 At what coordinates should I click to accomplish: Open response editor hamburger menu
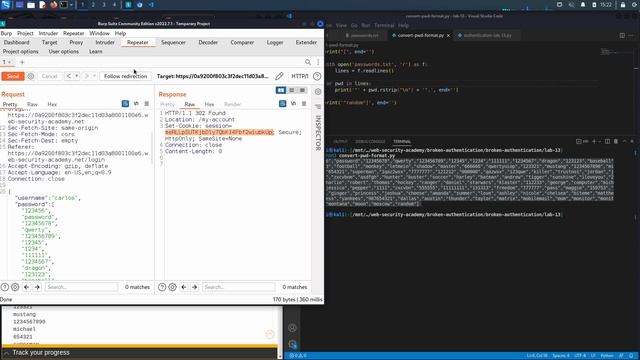[304, 104]
